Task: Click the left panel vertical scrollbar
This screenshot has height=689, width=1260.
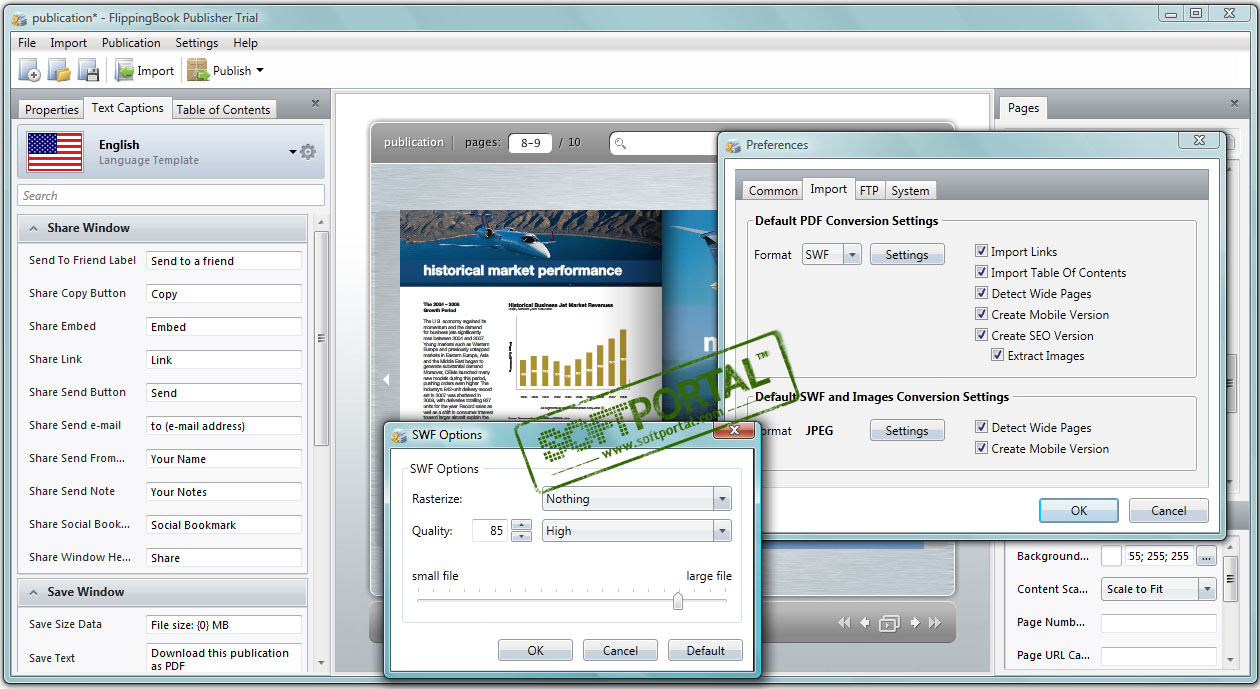Action: coord(320,338)
